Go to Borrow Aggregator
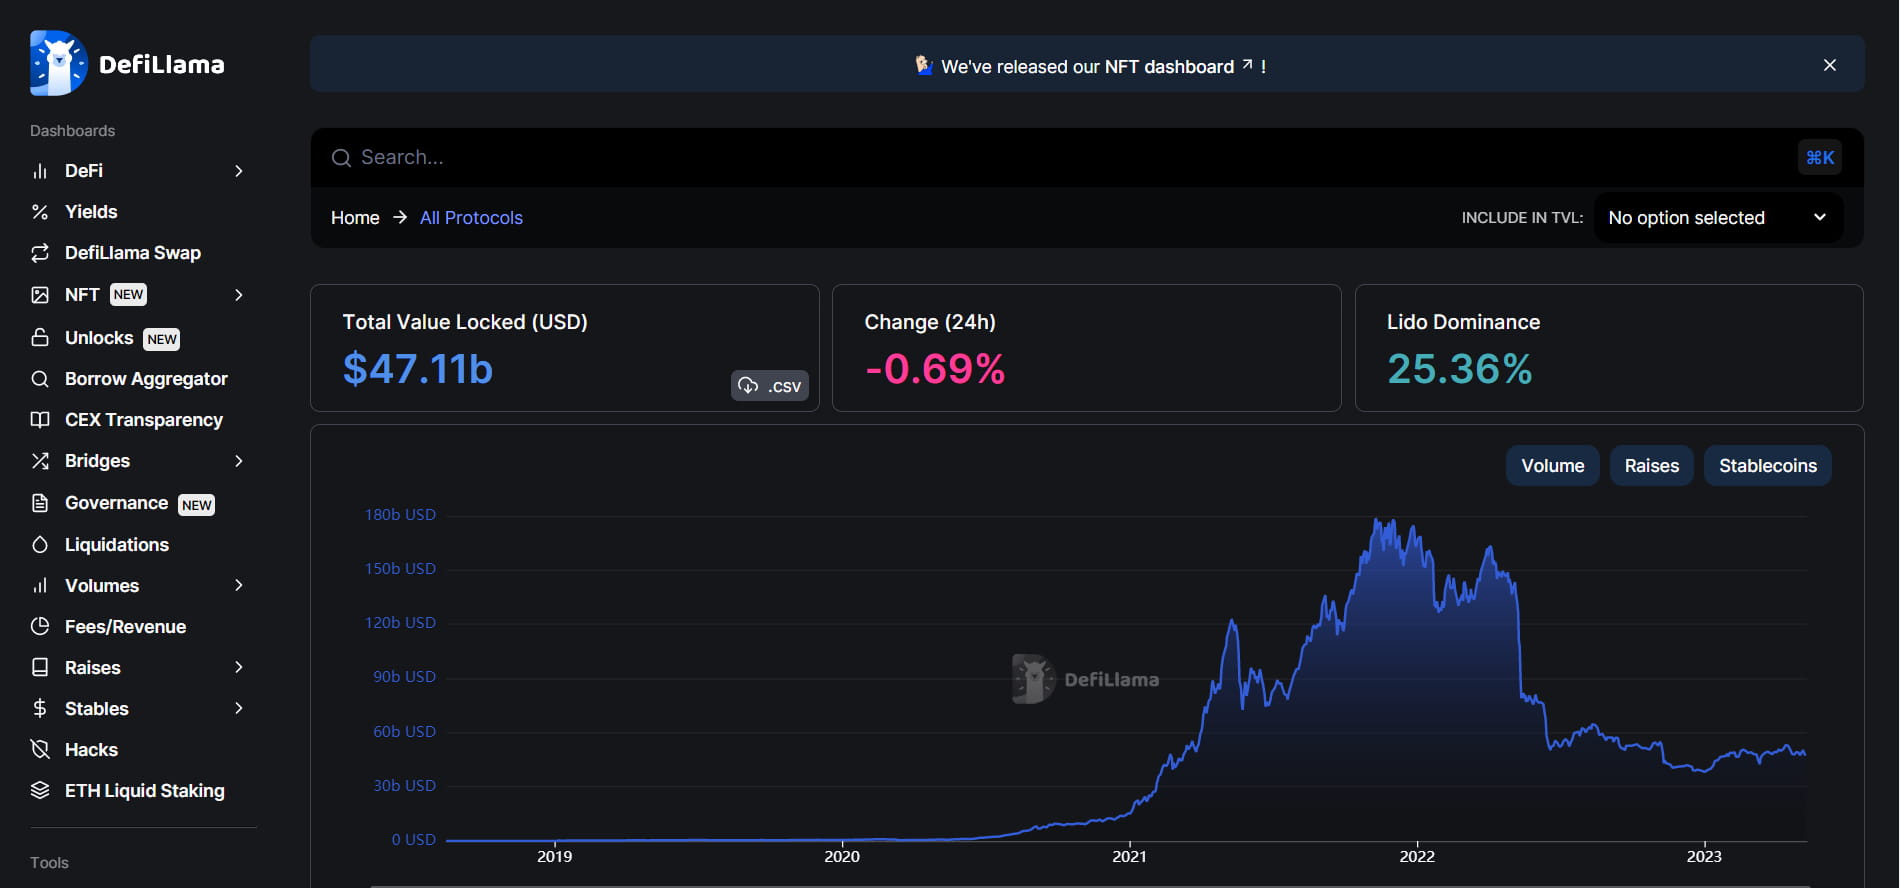Screen dimensions: 1900x888 [146, 379]
